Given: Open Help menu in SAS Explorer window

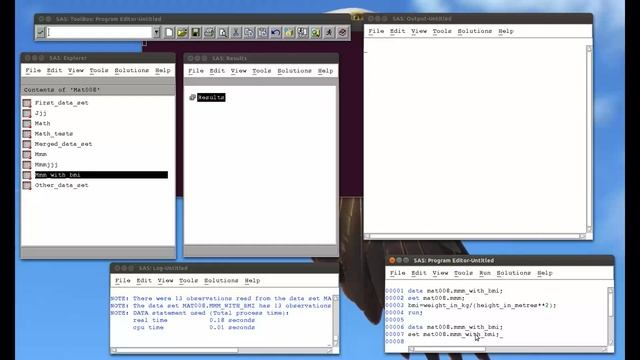Looking at the screenshot, I should pos(162,70).
